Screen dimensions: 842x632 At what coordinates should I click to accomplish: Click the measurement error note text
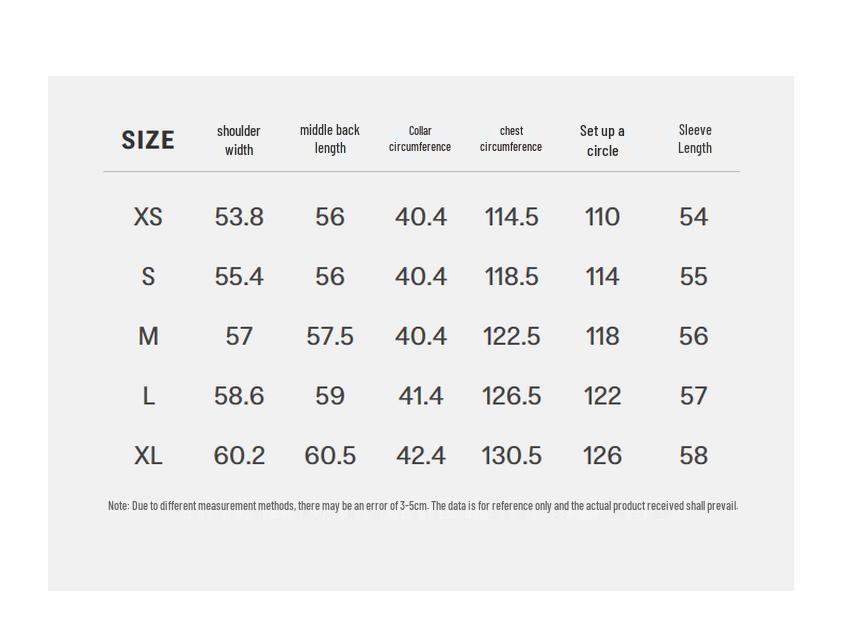point(422,506)
